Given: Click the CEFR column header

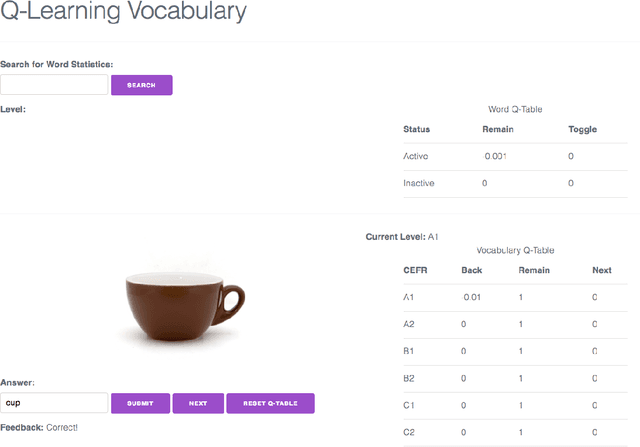Looking at the screenshot, I should [415, 270].
